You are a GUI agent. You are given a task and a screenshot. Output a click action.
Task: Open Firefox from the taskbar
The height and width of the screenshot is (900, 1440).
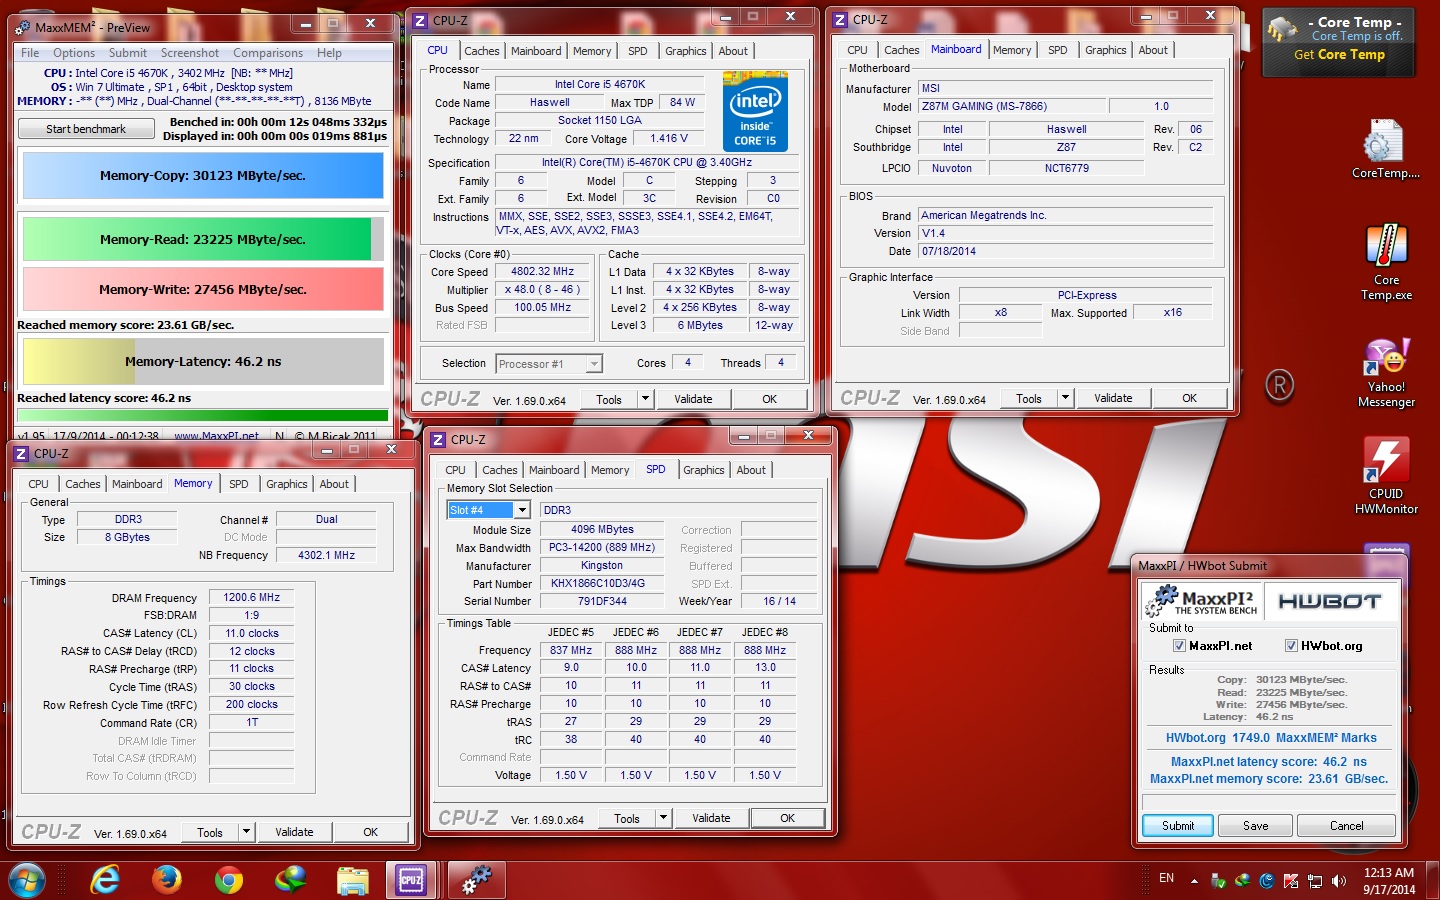point(167,880)
